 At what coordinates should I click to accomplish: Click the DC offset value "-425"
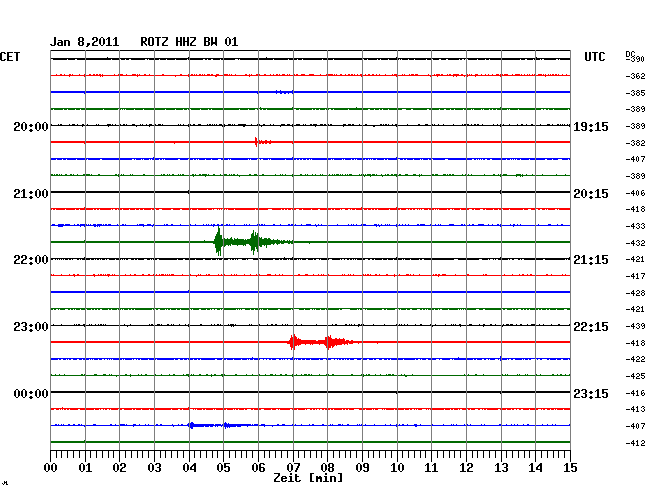click(x=635, y=376)
